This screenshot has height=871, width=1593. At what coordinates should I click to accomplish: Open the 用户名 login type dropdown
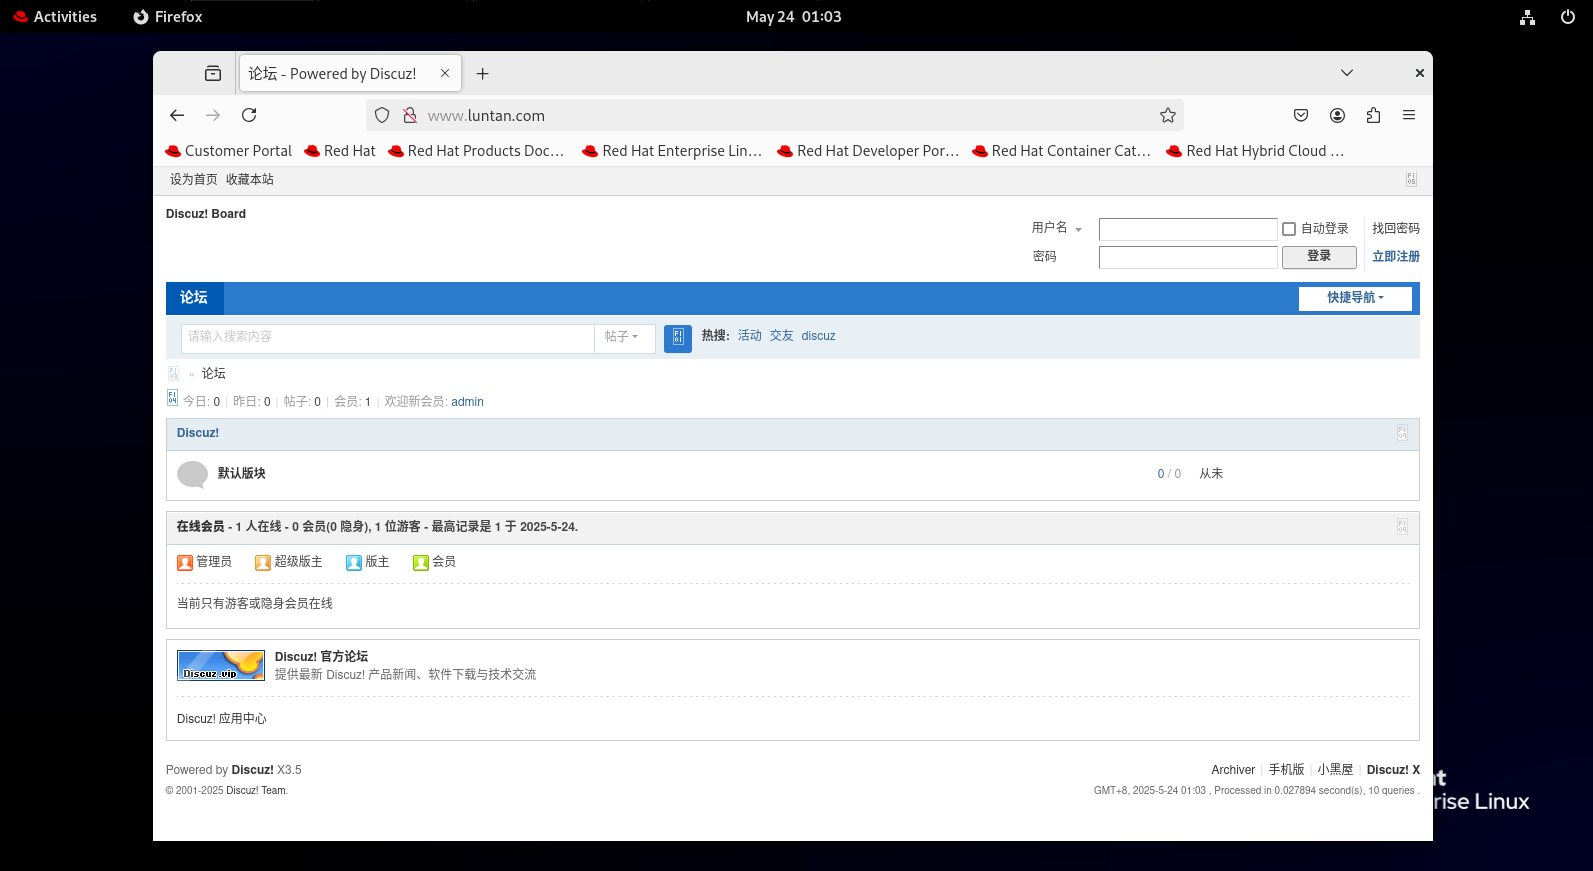click(1057, 228)
